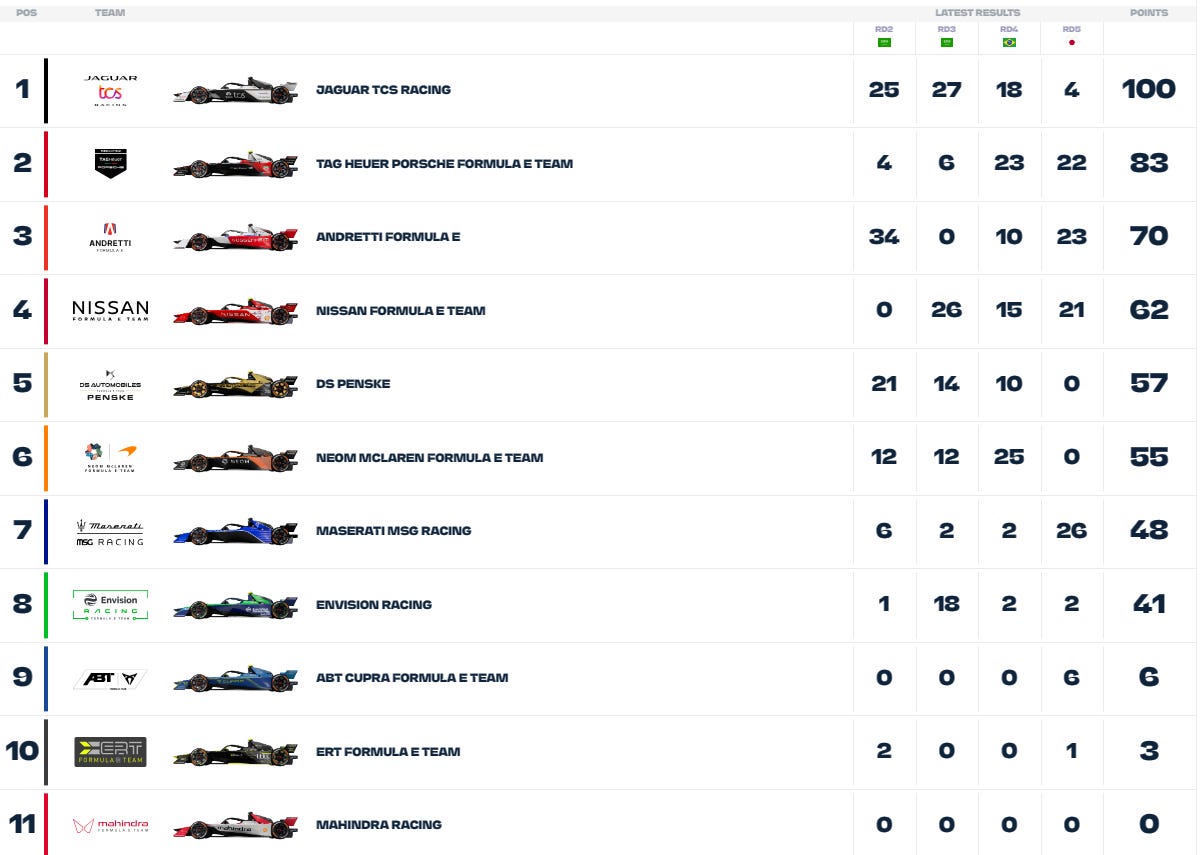Click McLaren's total of 55 points

tap(1148, 457)
